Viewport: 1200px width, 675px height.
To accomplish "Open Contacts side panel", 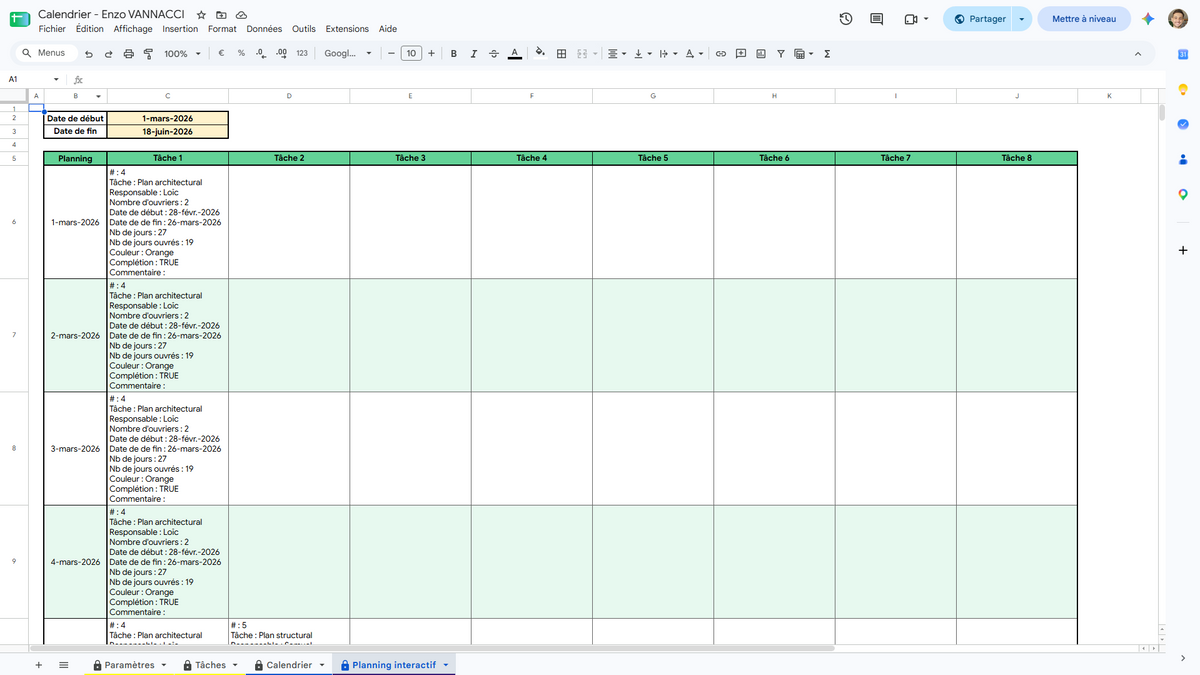I will click(x=1182, y=158).
